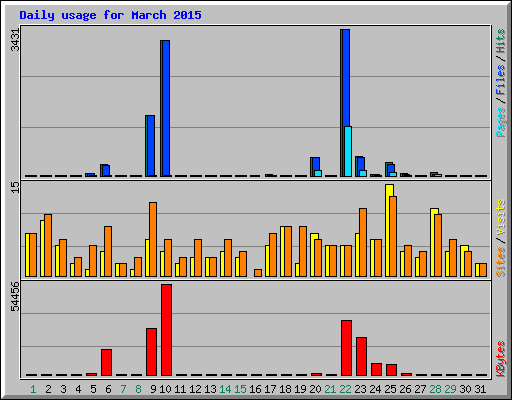This screenshot has width=512, height=400.
Task: Click the blue files bar for day 6
Action: pyautogui.click(x=106, y=171)
